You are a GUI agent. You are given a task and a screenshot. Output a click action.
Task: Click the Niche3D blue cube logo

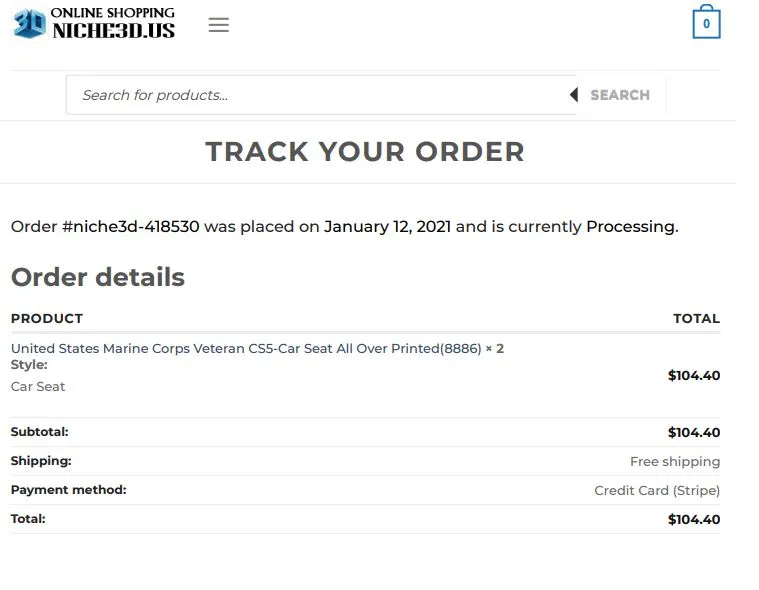pos(30,23)
